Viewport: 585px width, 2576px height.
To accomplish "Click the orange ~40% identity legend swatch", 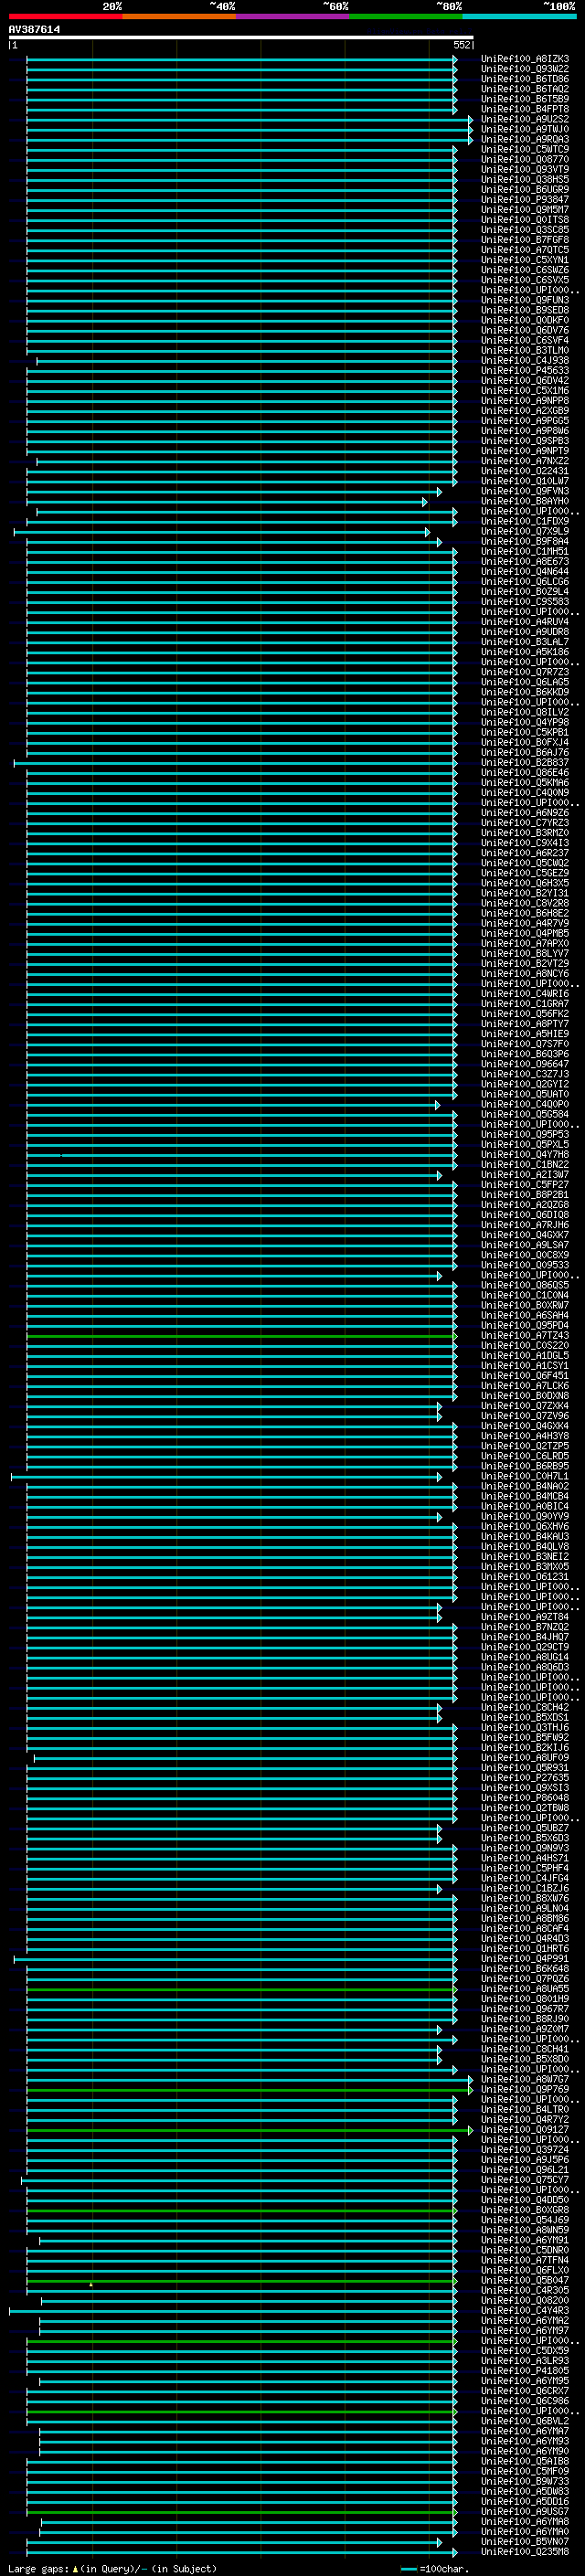I will pyautogui.click(x=179, y=16).
